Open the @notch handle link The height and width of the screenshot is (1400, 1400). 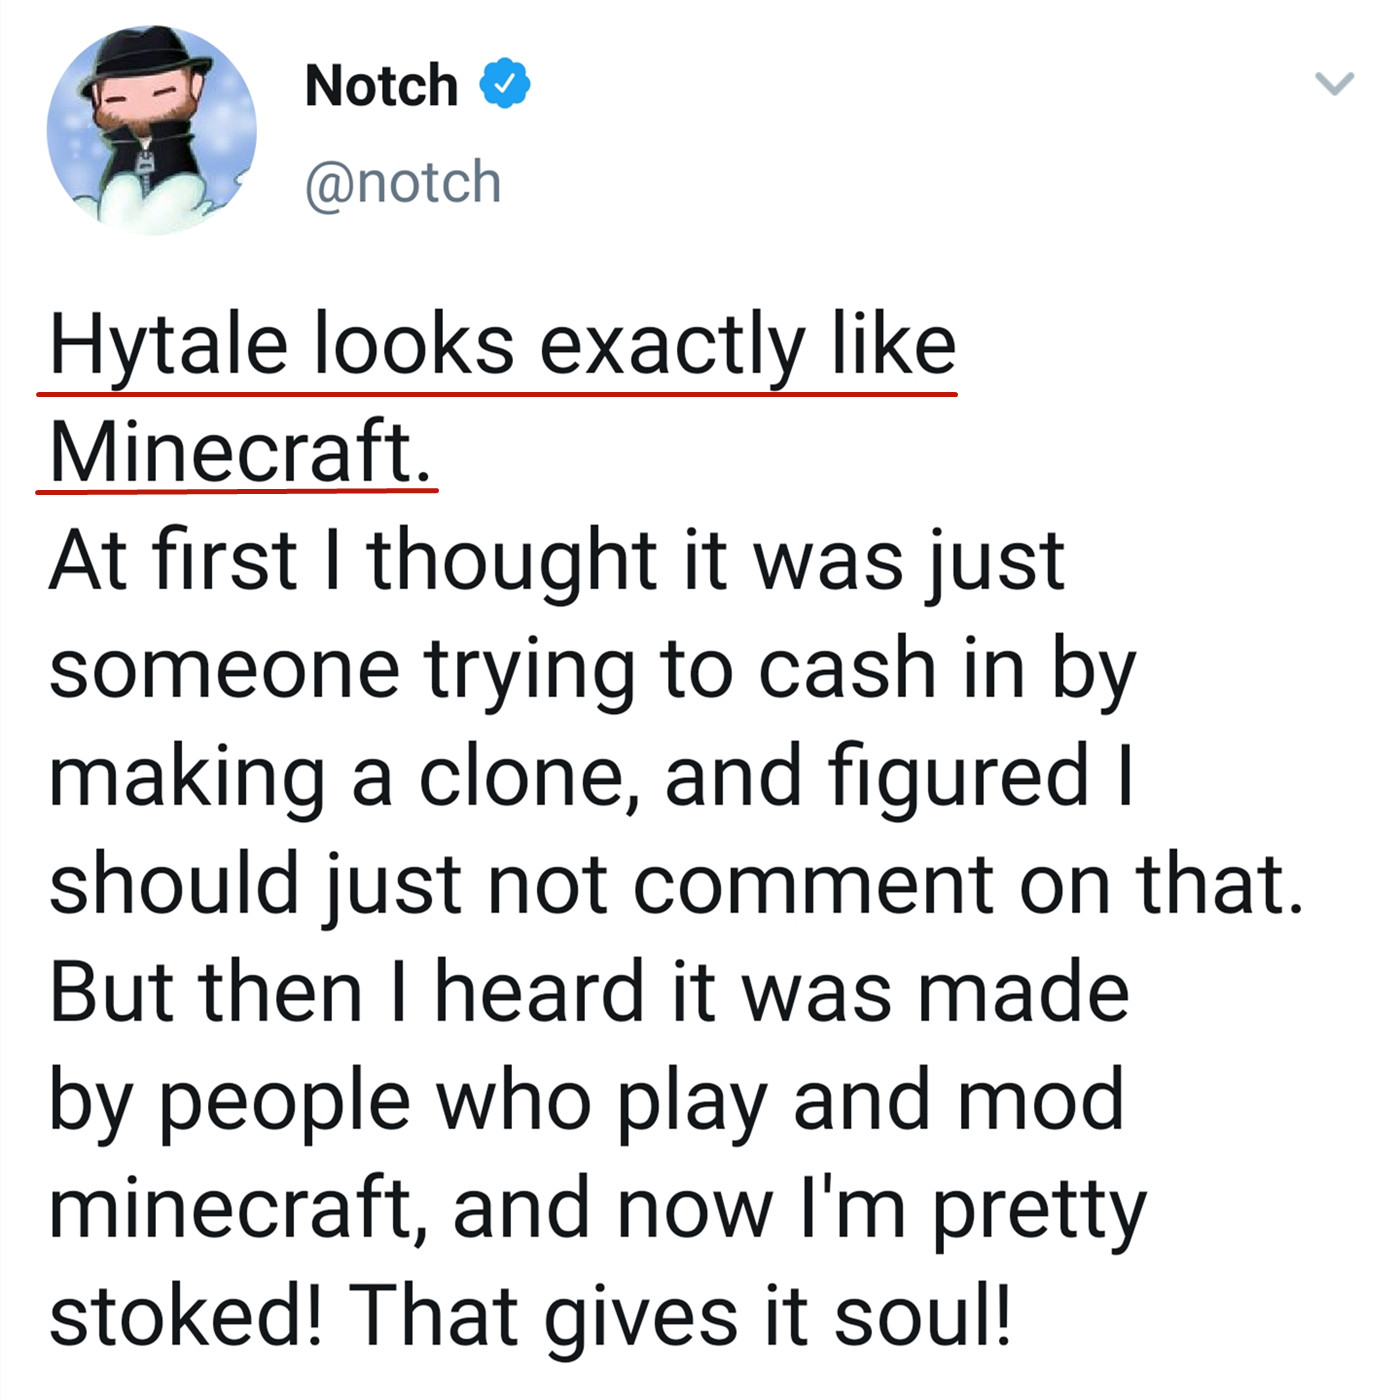(x=403, y=183)
